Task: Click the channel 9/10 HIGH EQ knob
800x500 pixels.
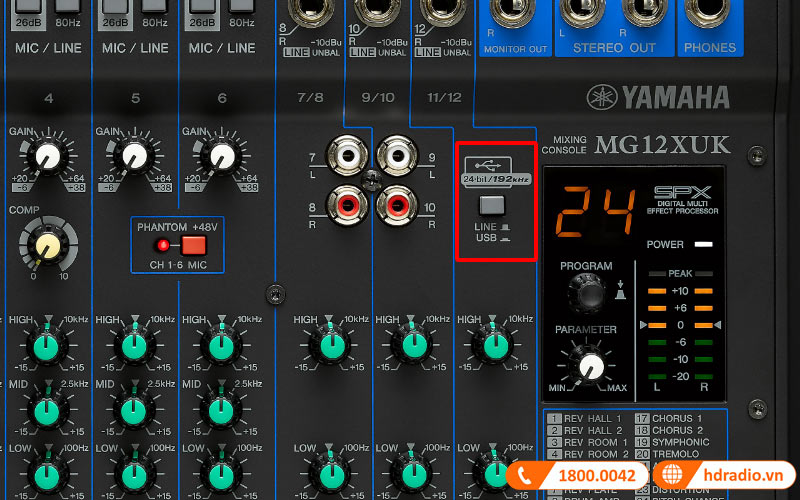Action: click(x=413, y=345)
